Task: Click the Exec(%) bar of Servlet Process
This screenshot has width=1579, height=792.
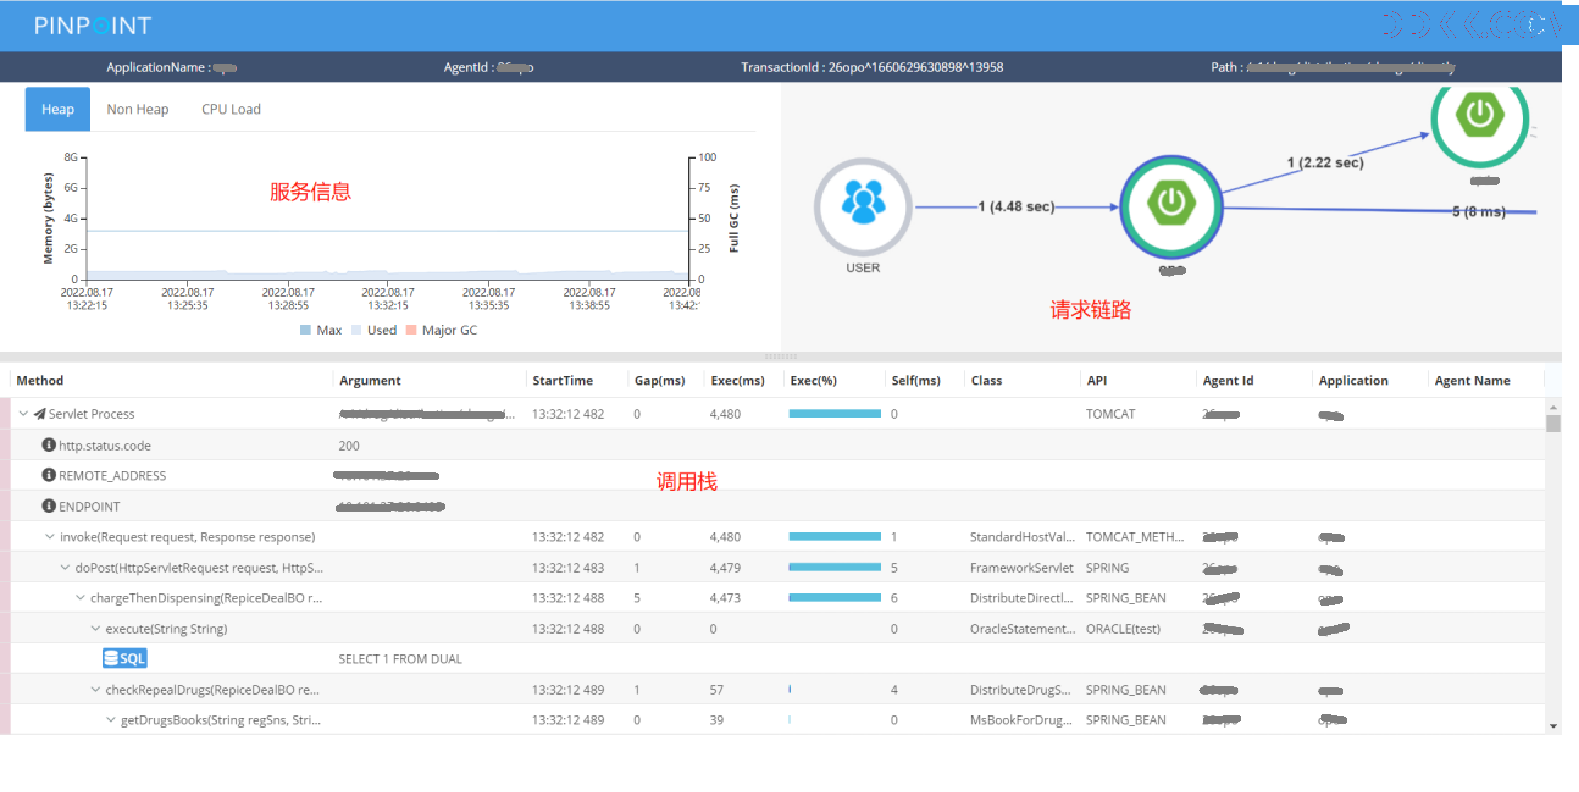Action: click(x=835, y=413)
